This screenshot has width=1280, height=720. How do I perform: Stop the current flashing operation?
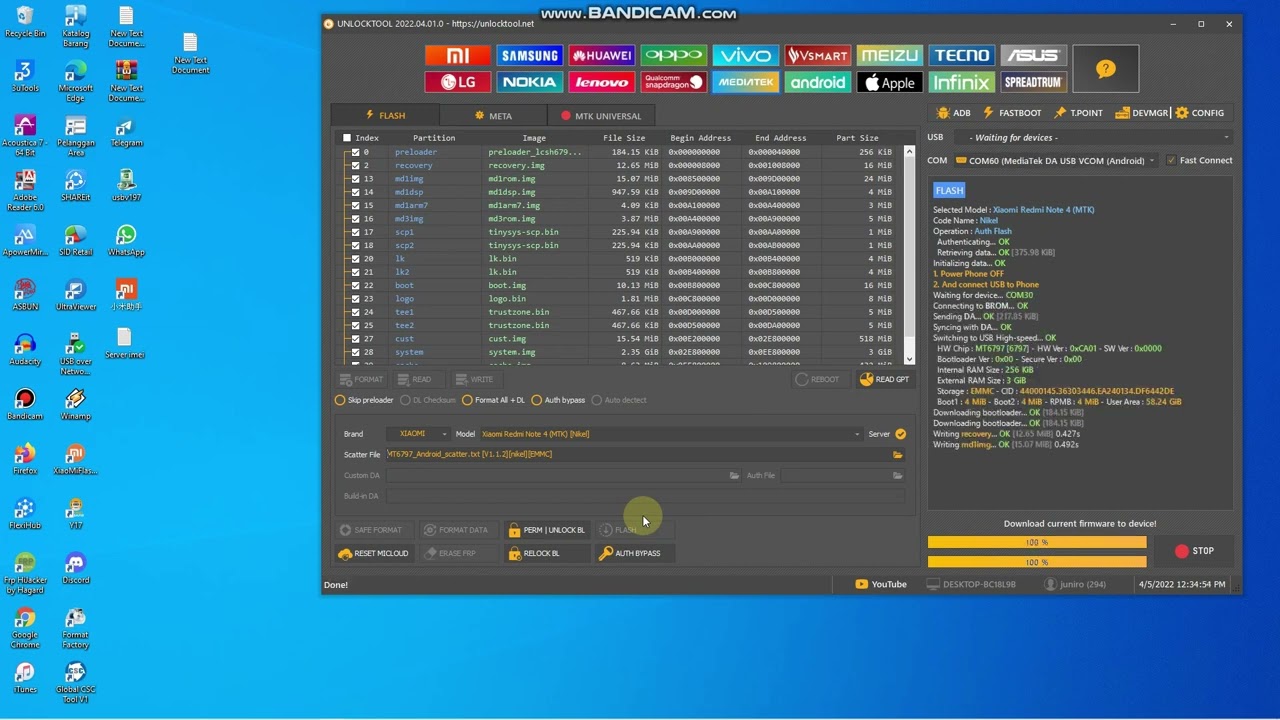click(x=1194, y=551)
